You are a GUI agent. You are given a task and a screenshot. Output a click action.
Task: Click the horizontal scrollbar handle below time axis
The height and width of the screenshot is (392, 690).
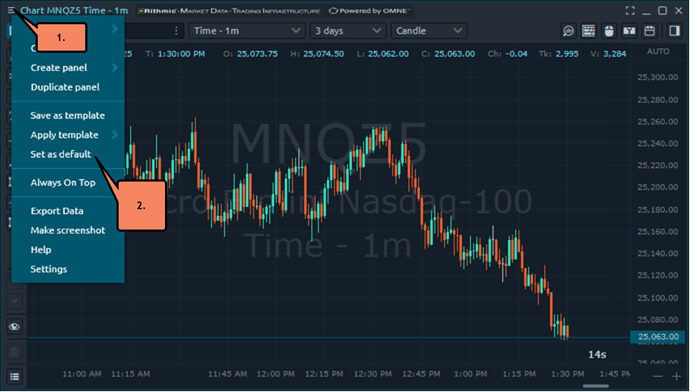[x=596, y=386]
